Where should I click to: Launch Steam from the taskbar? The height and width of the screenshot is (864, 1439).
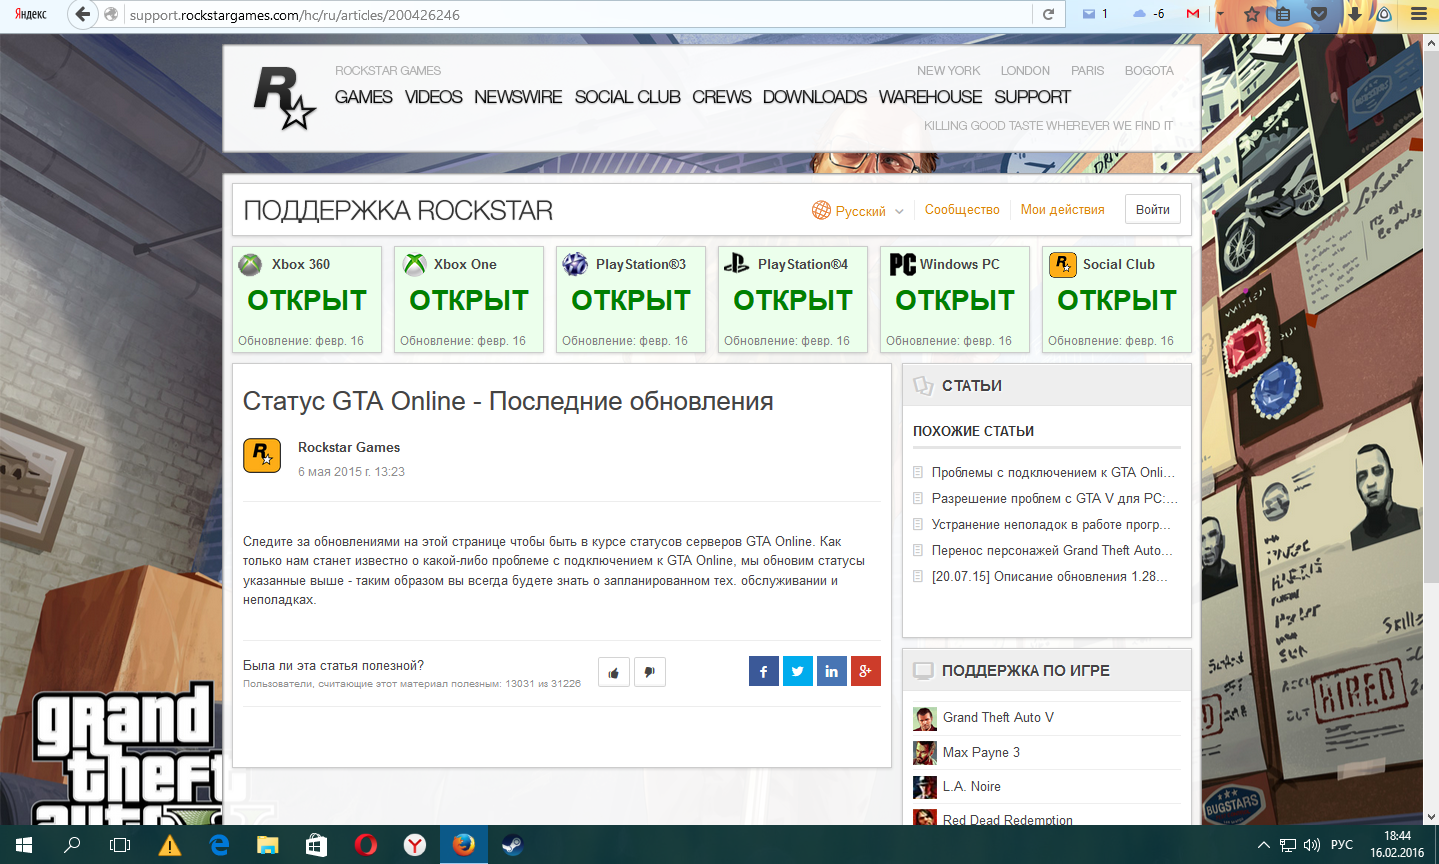[512, 845]
